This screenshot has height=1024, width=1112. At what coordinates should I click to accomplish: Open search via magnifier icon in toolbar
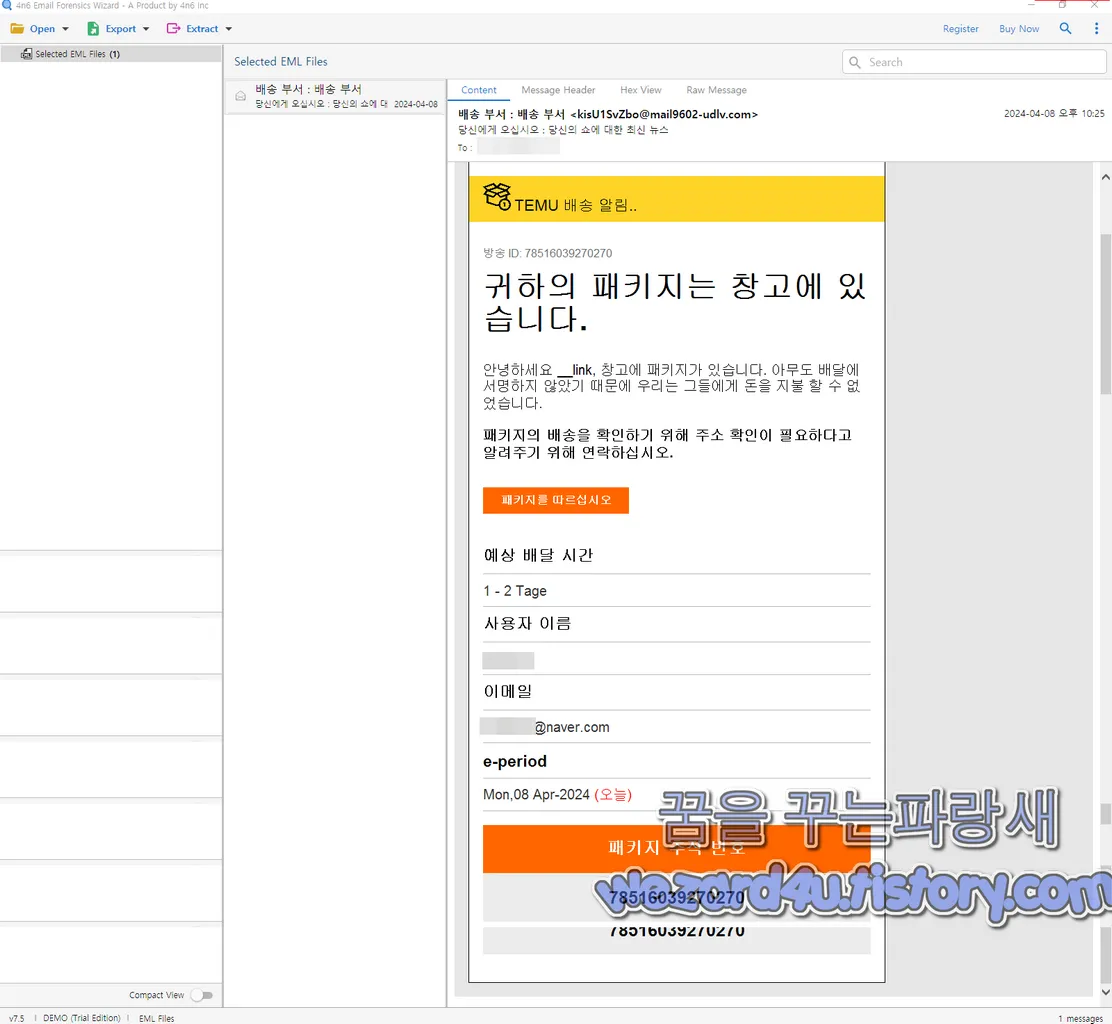click(x=1065, y=28)
